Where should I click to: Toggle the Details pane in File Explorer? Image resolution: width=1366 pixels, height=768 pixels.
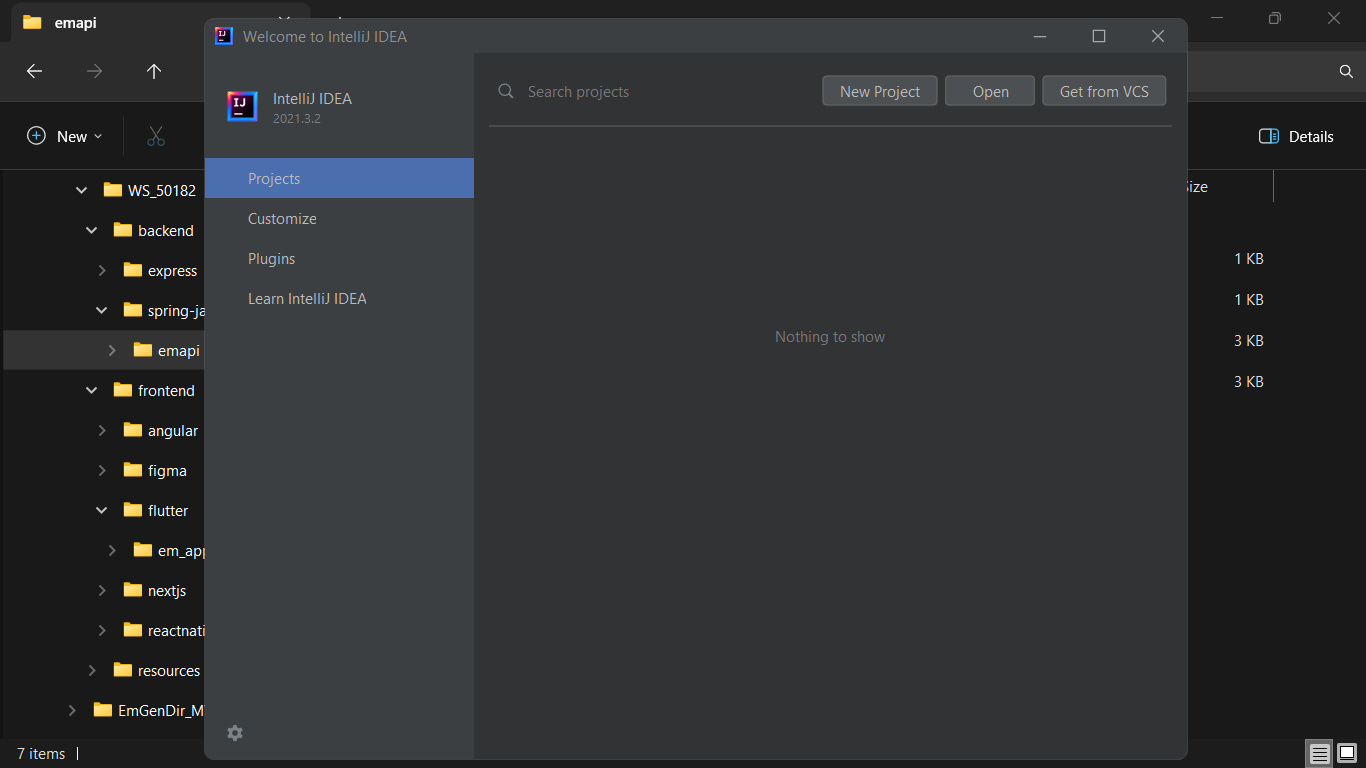pos(1296,136)
